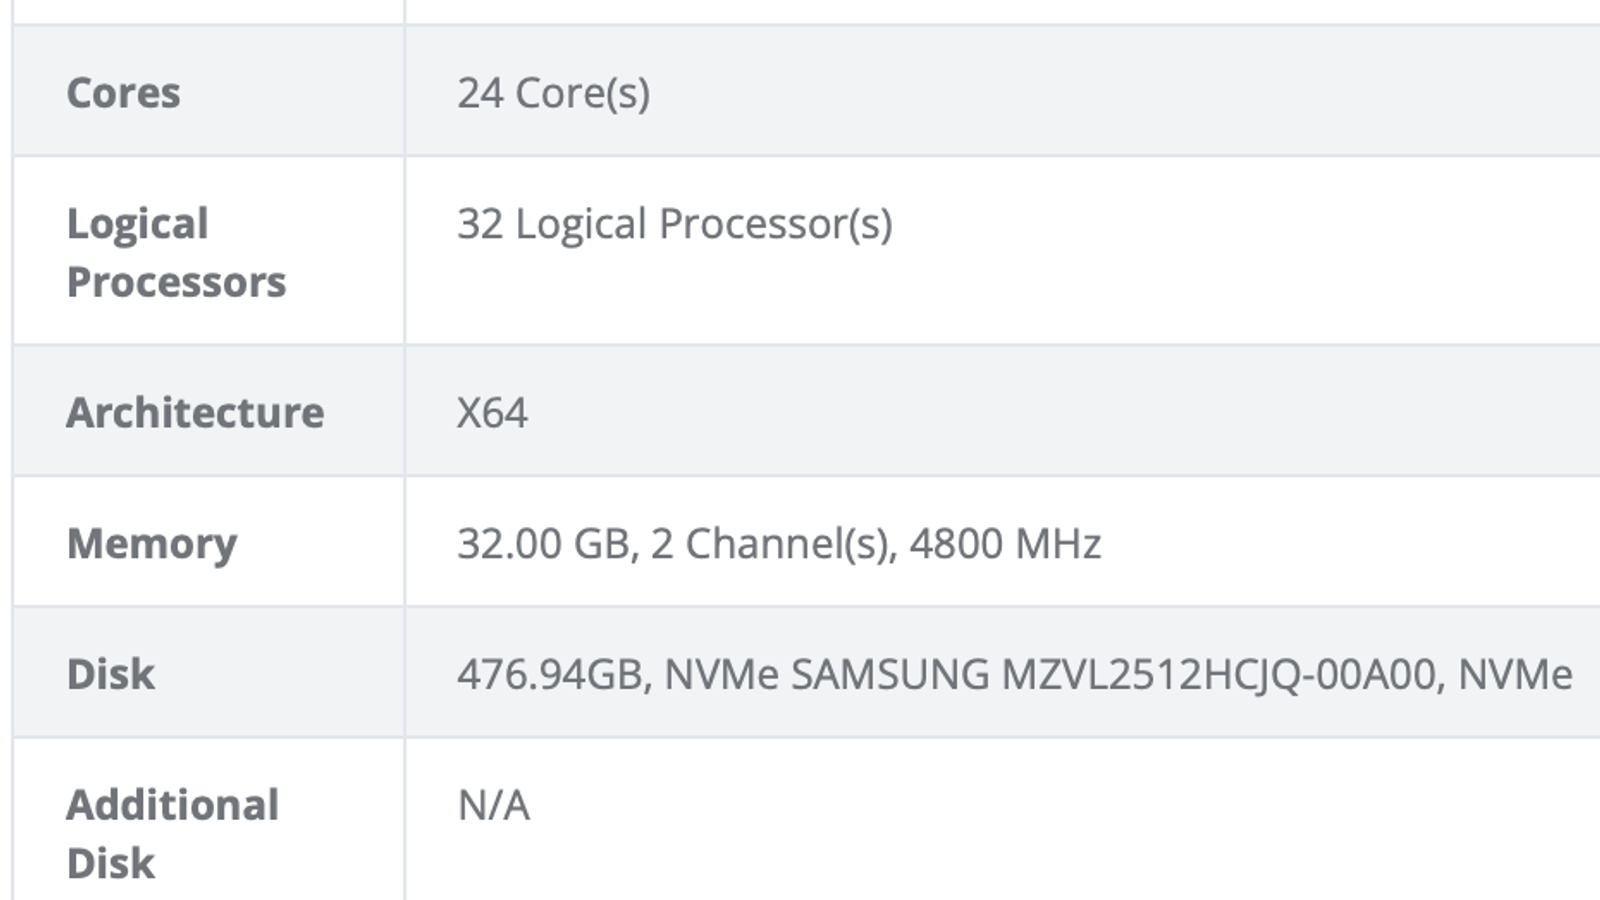Click the trailing NVMe text in Disk row

click(x=1514, y=674)
